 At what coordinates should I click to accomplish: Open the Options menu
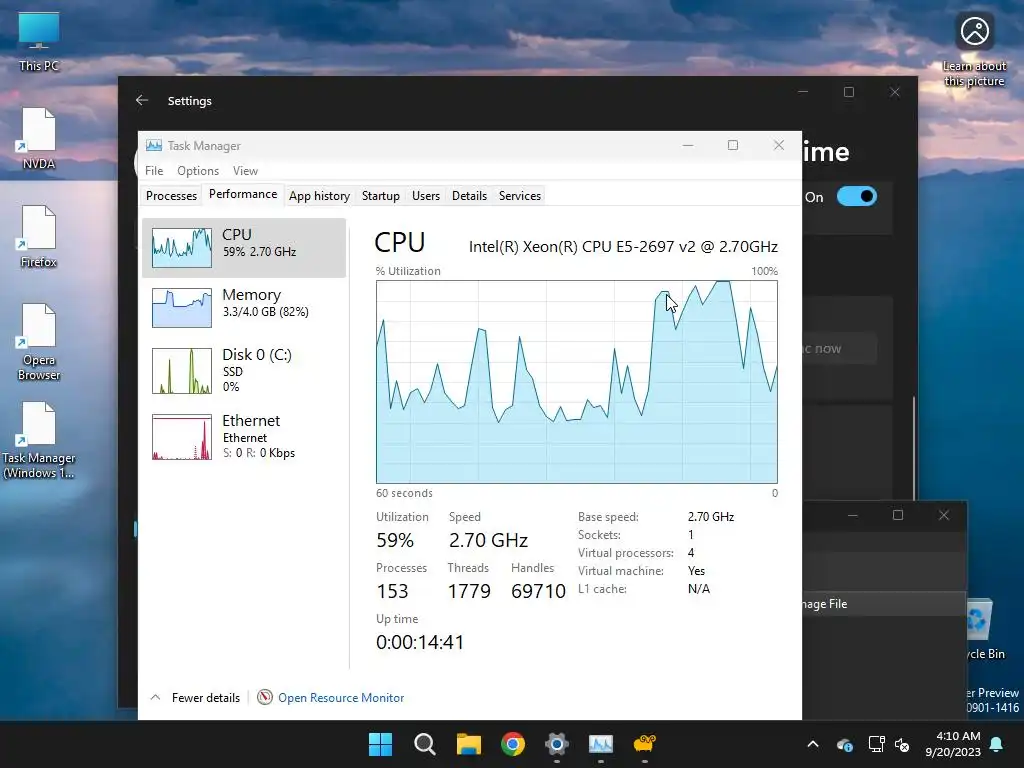click(198, 170)
